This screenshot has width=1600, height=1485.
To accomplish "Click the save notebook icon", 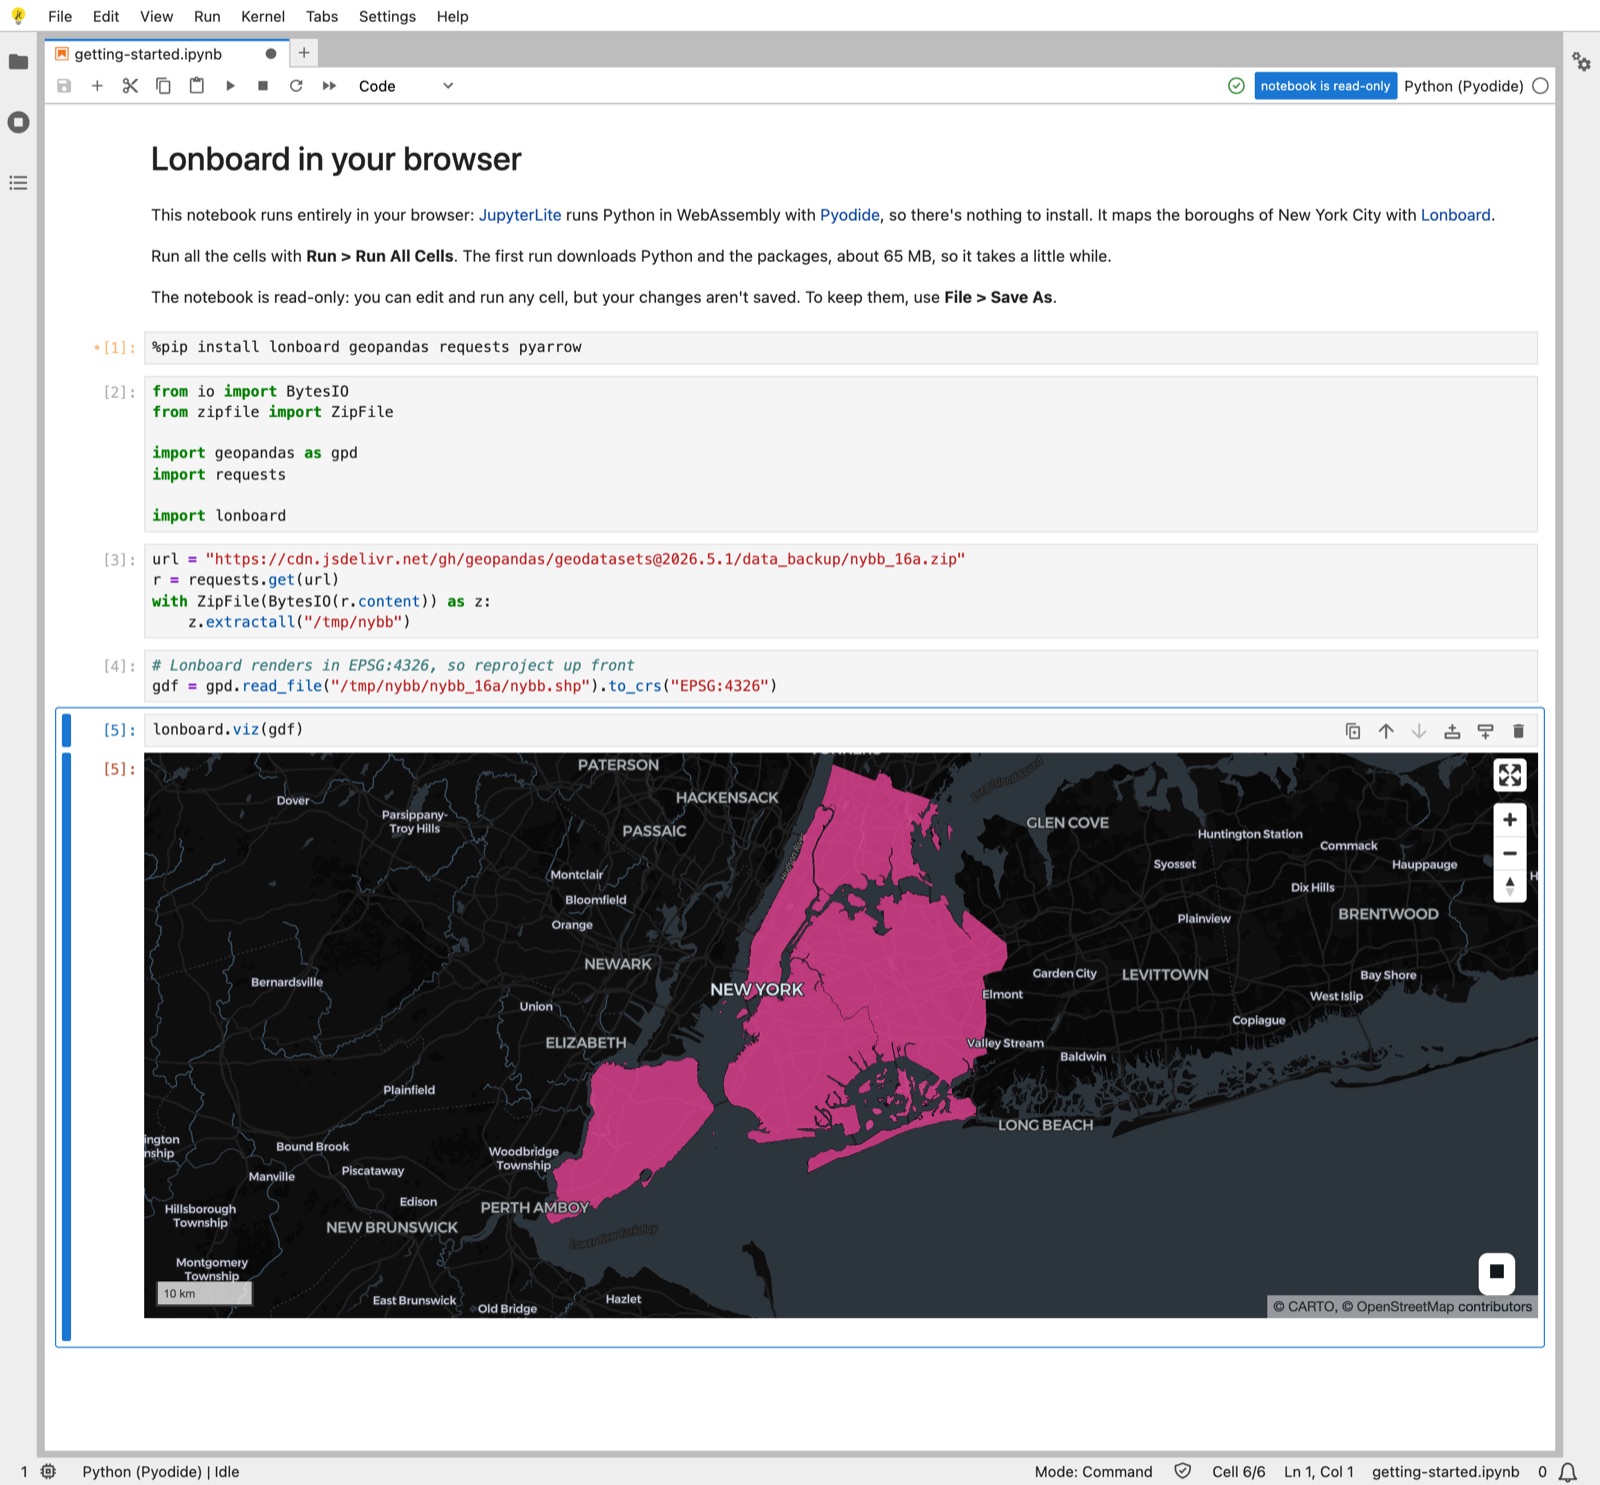I will 64,86.
